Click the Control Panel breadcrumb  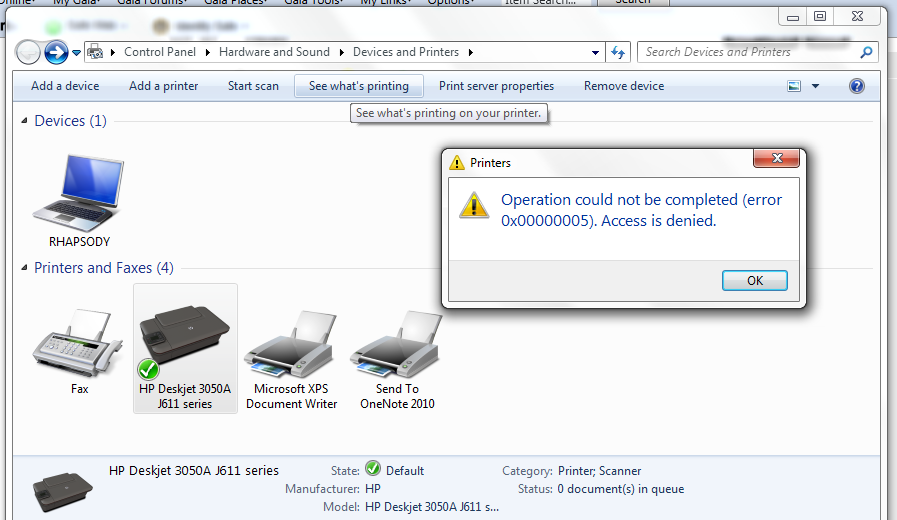[x=160, y=52]
